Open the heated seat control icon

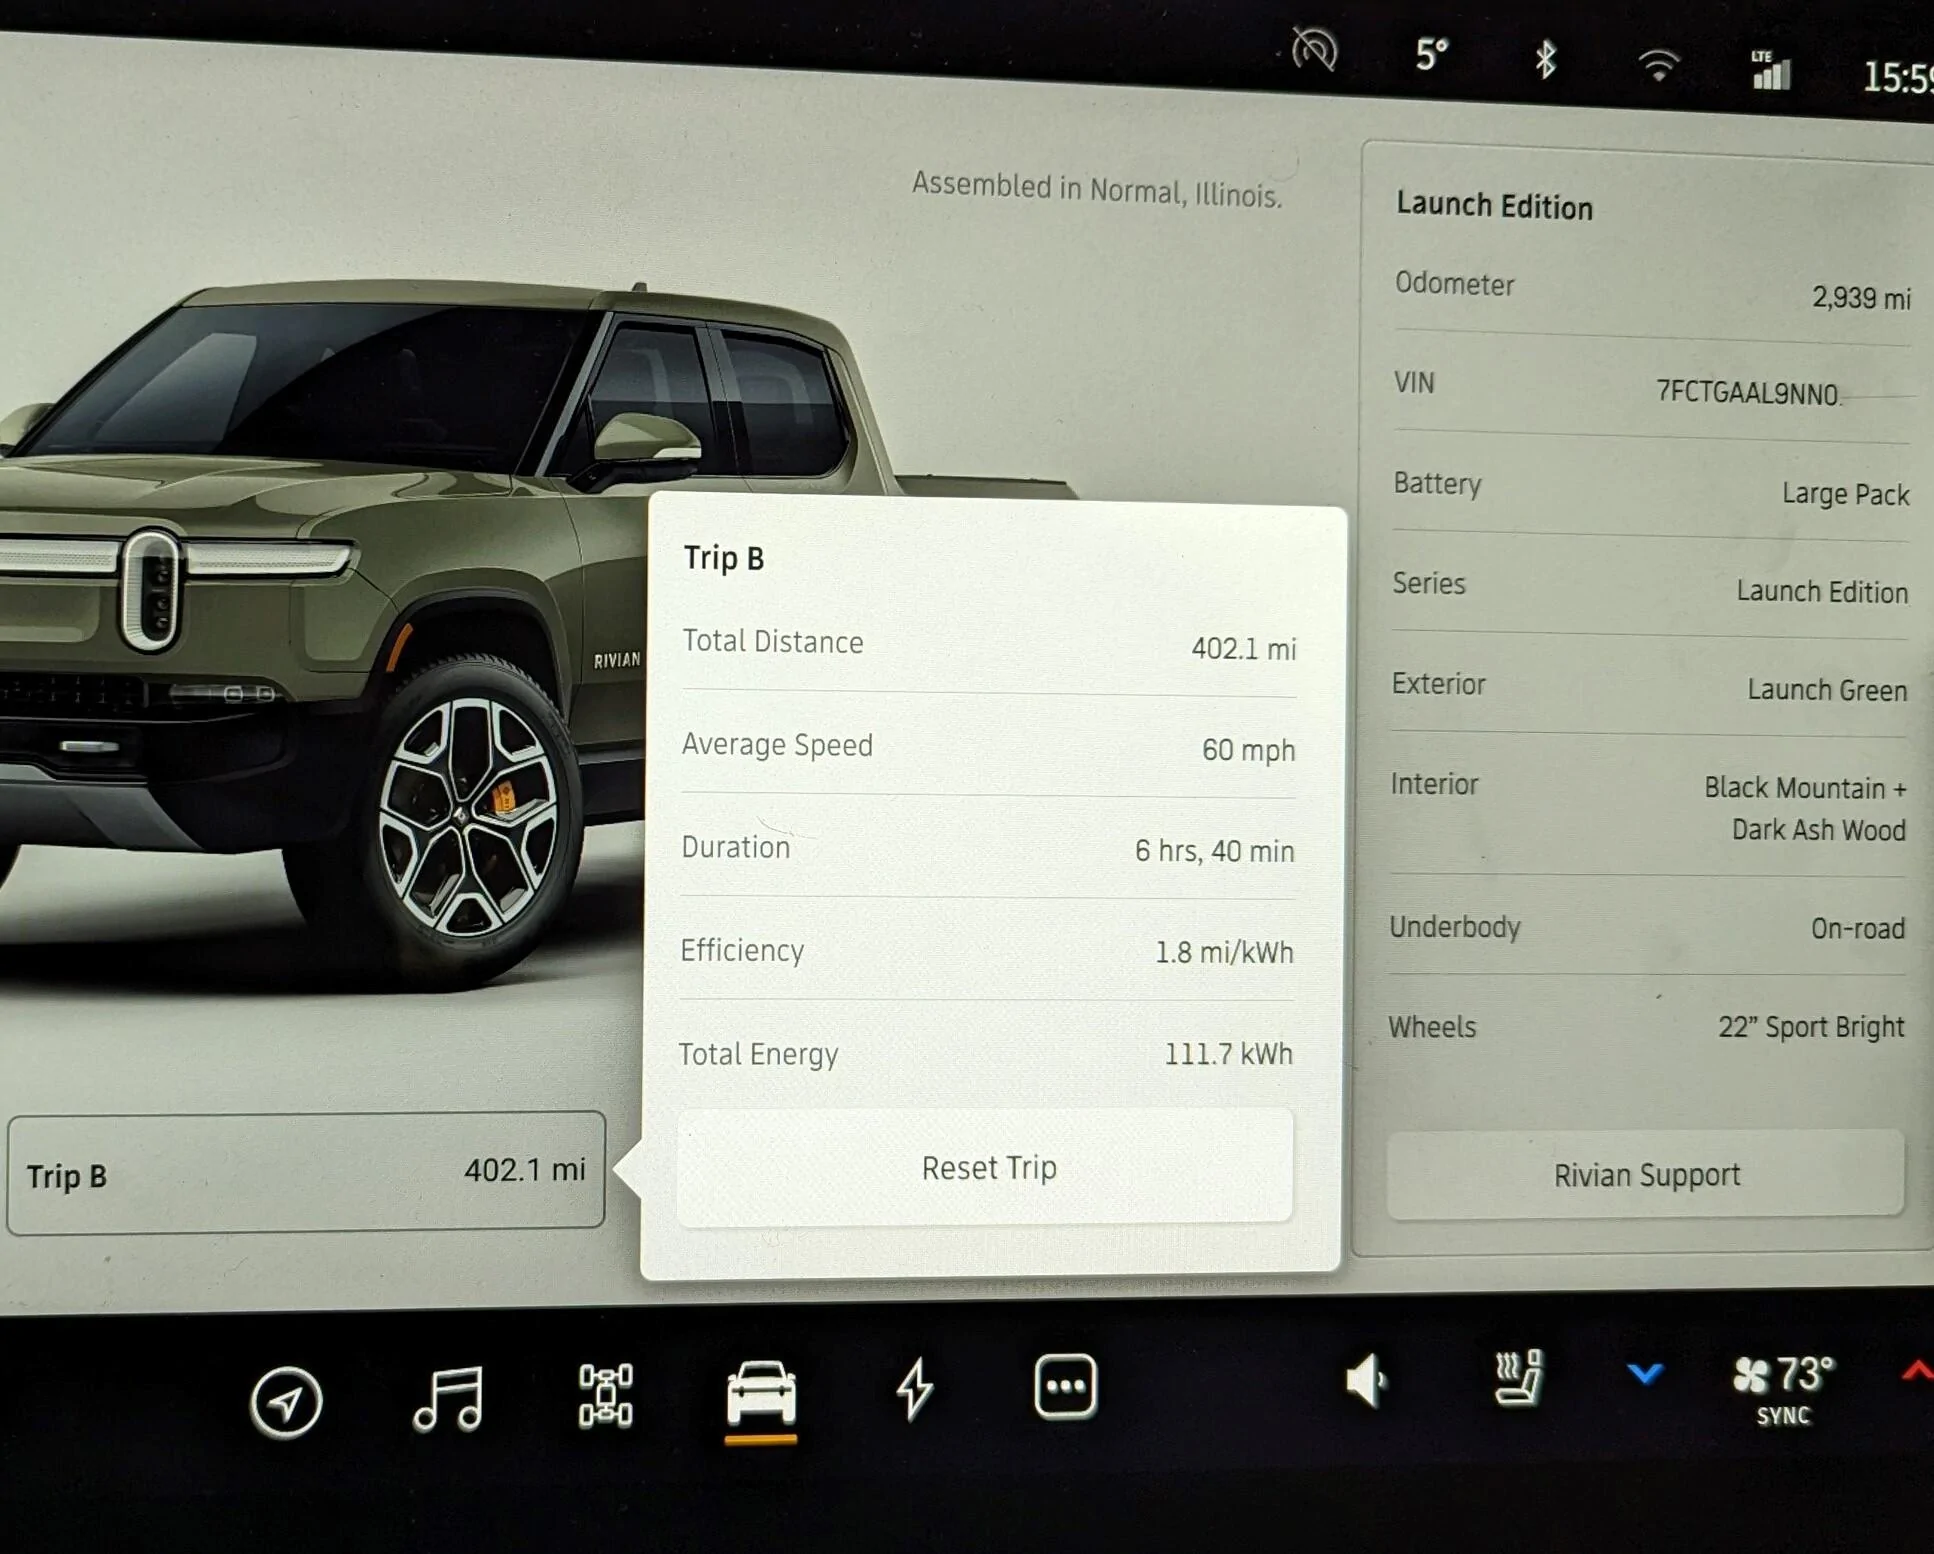tap(1519, 1377)
